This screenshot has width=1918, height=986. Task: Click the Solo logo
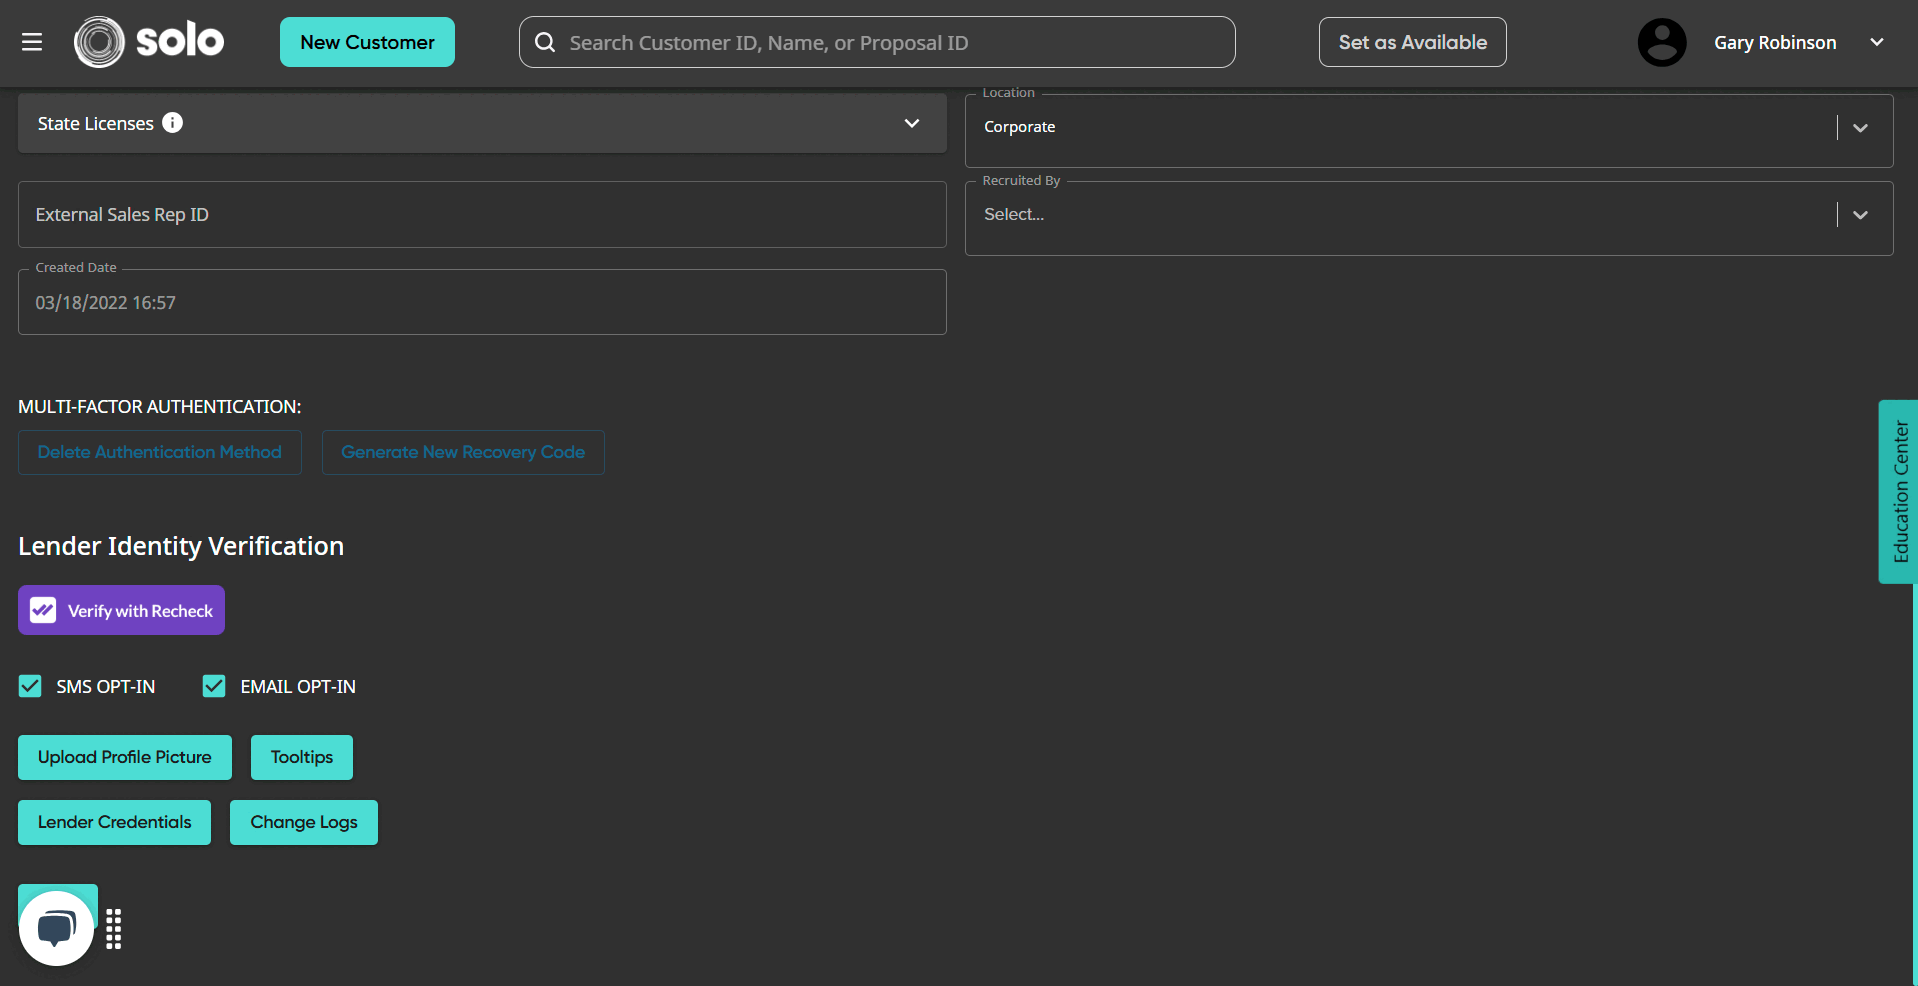pyautogui.click(x=148, y=41)
